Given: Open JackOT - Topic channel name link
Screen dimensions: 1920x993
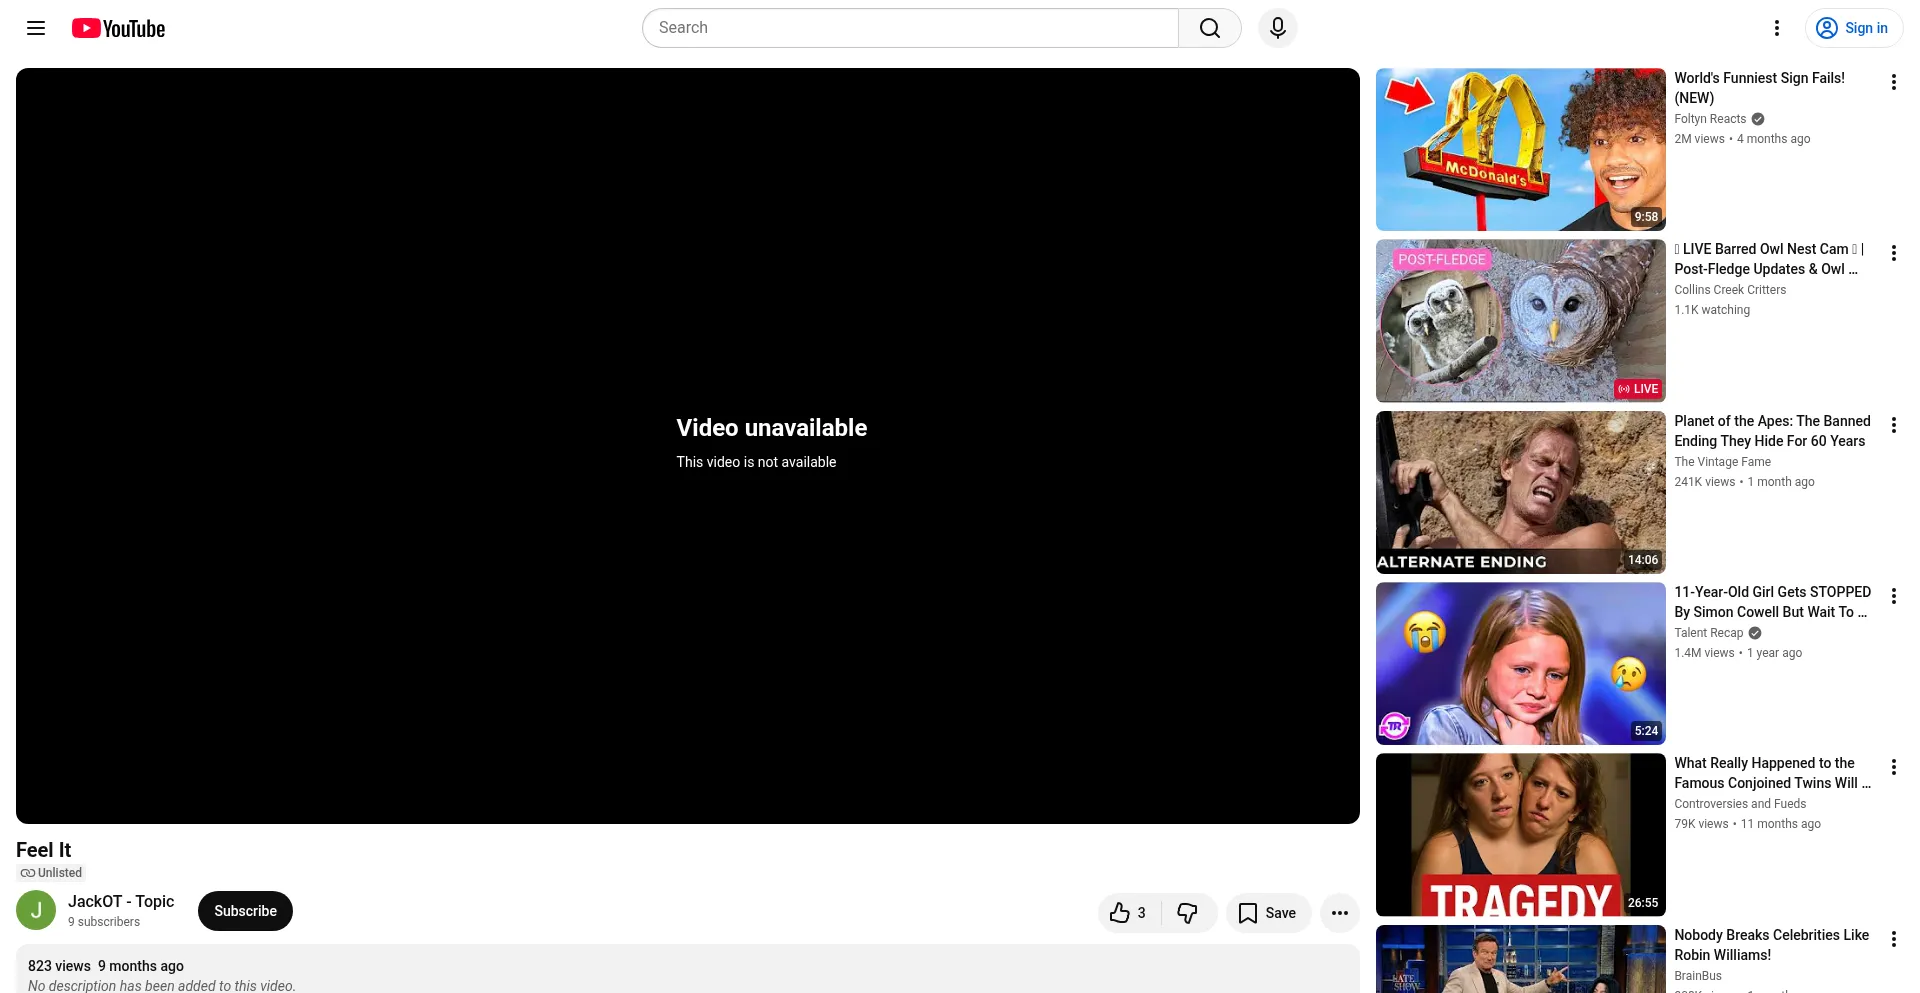Looking at the screenshot, I should 121,901.
